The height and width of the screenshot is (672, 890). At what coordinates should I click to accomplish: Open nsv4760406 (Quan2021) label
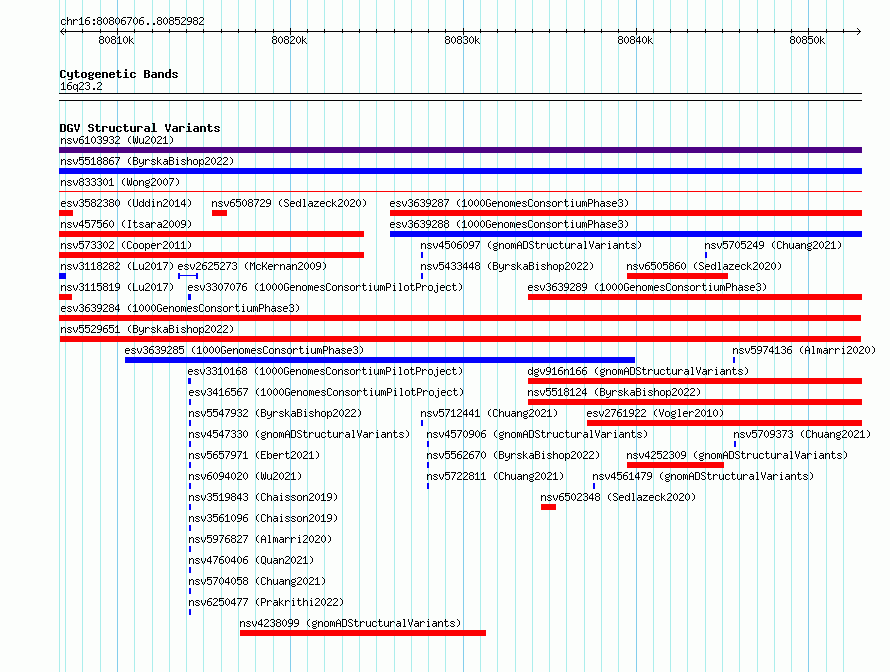tap(251, 560)
